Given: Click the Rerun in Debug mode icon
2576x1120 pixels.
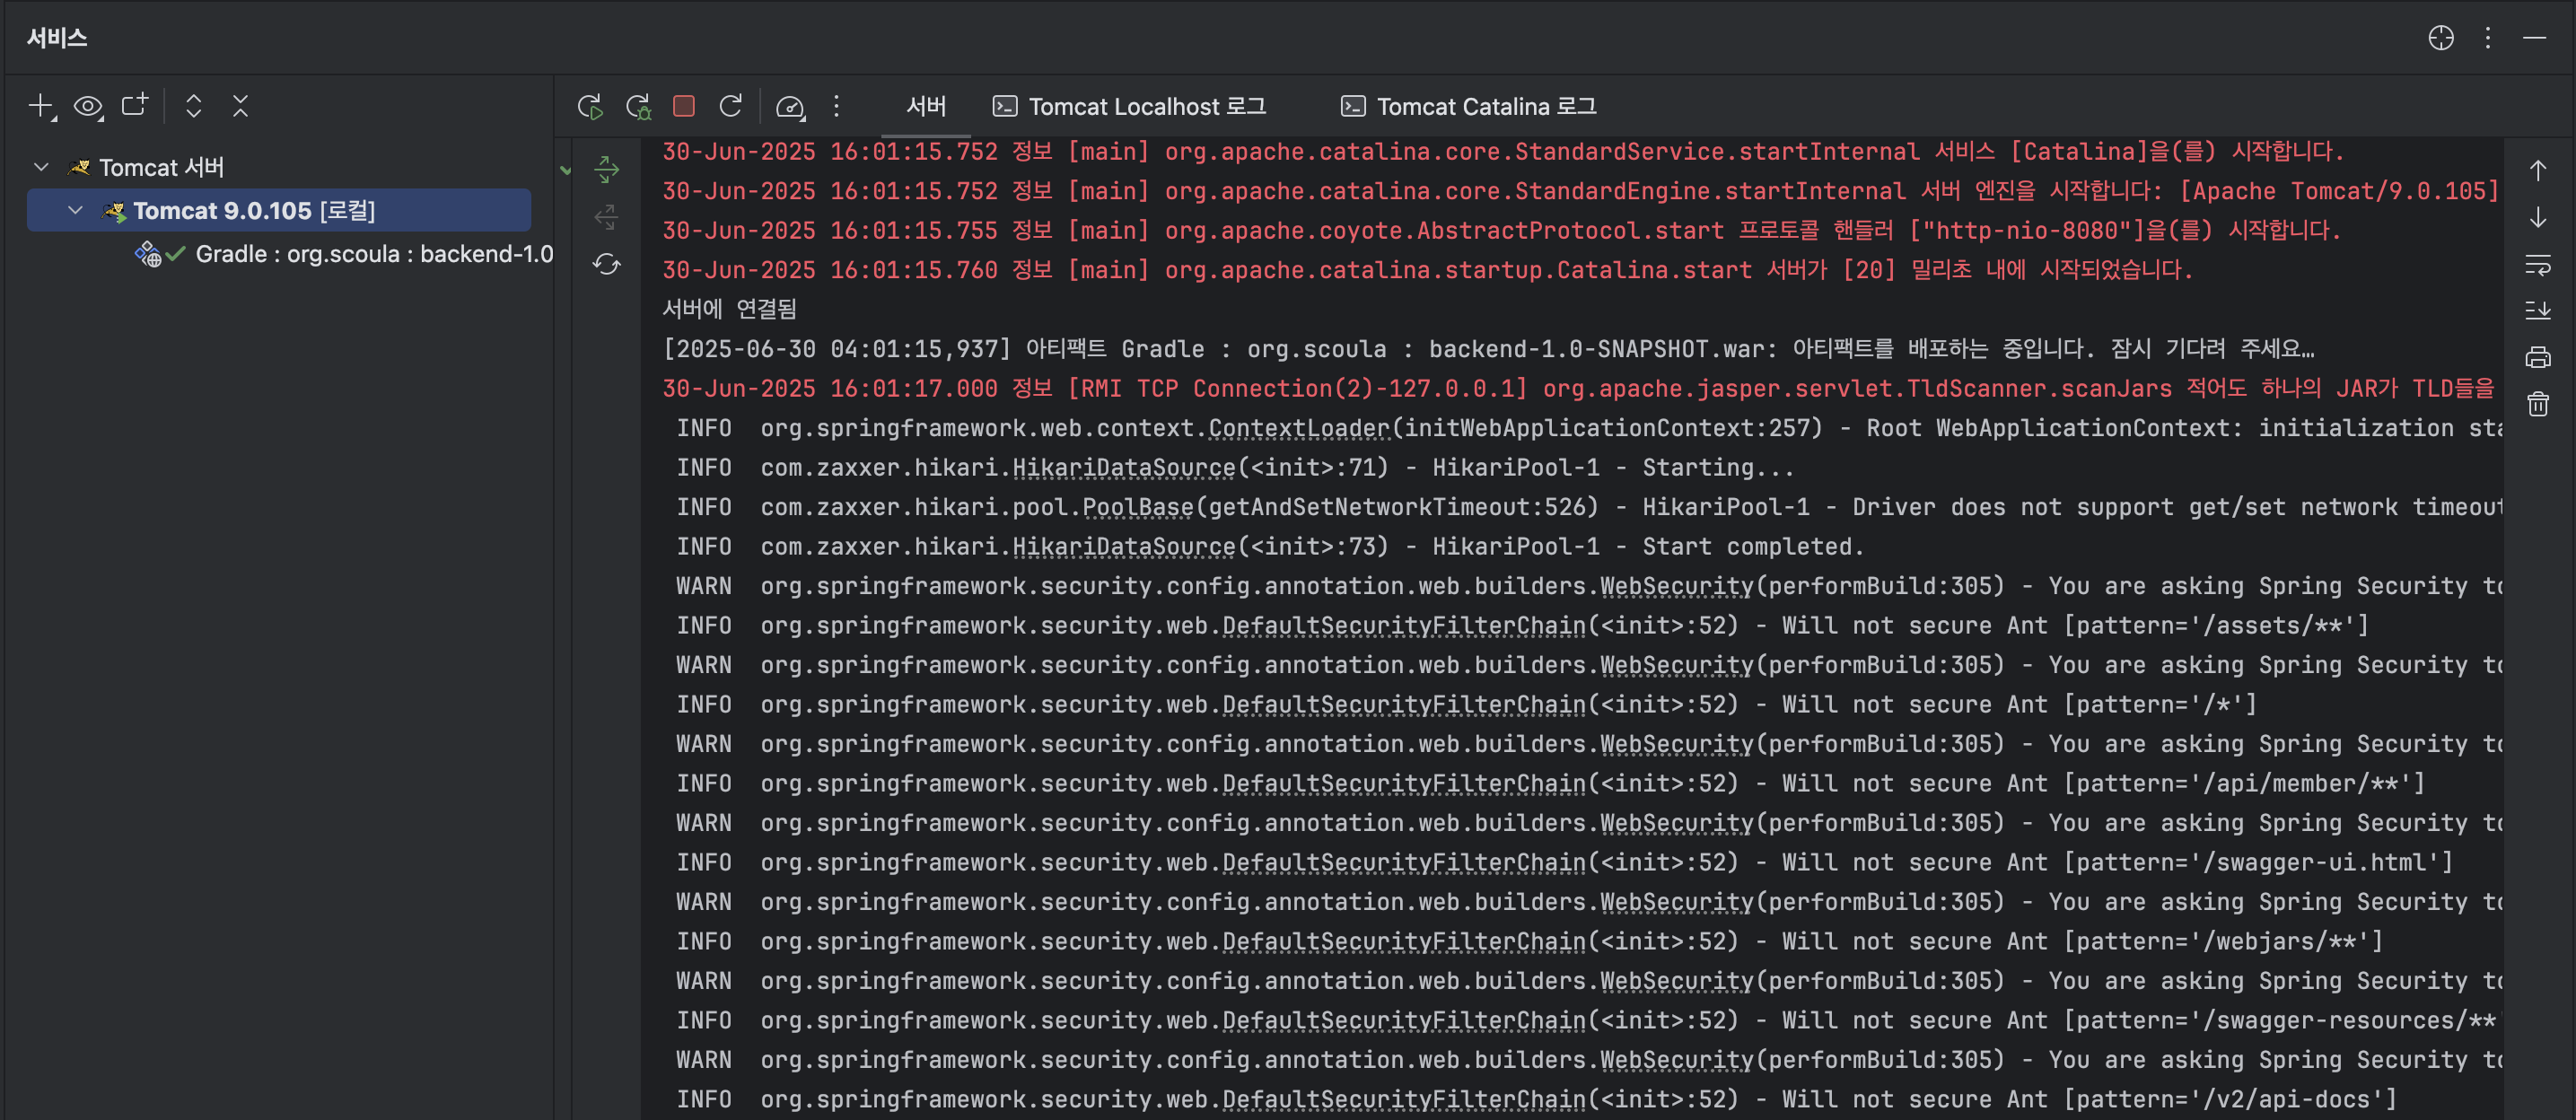Looking at the screenshot, I should pos(638,106).
